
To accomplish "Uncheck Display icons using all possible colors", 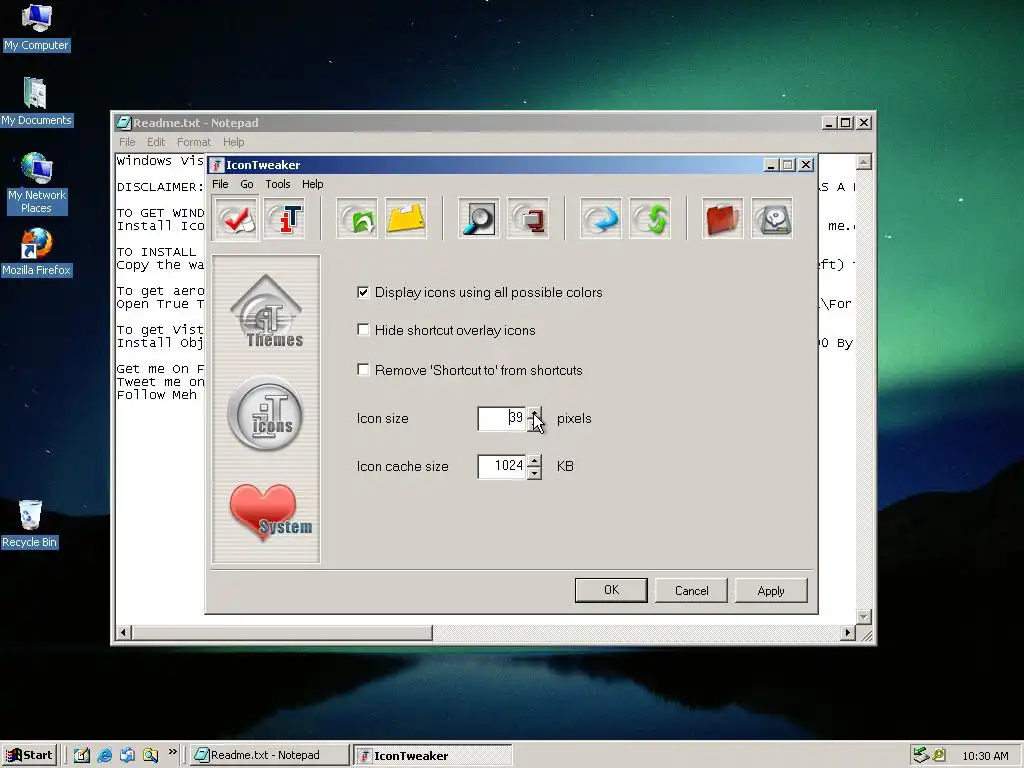I will coord(363,292).
